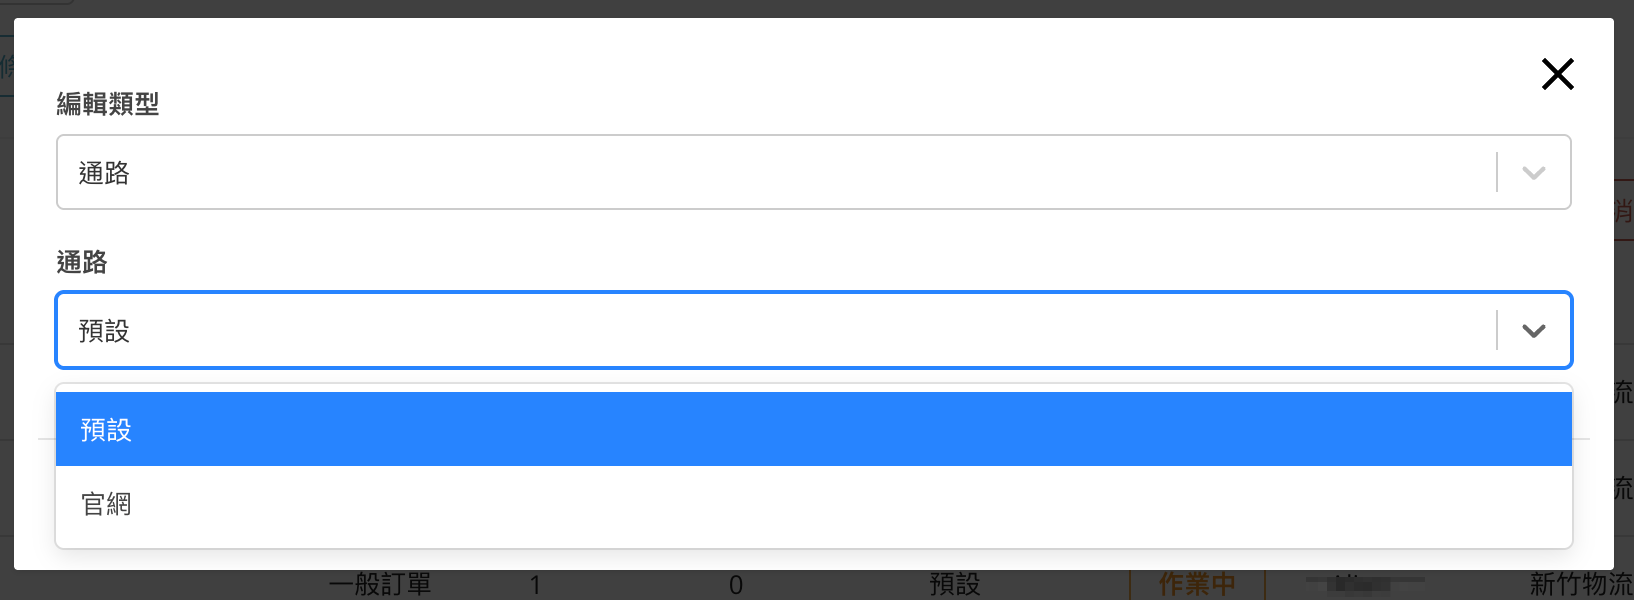
Task: Collapse the 通路 dropdown via its dark chevron
Action: (x=1533, y=331)
